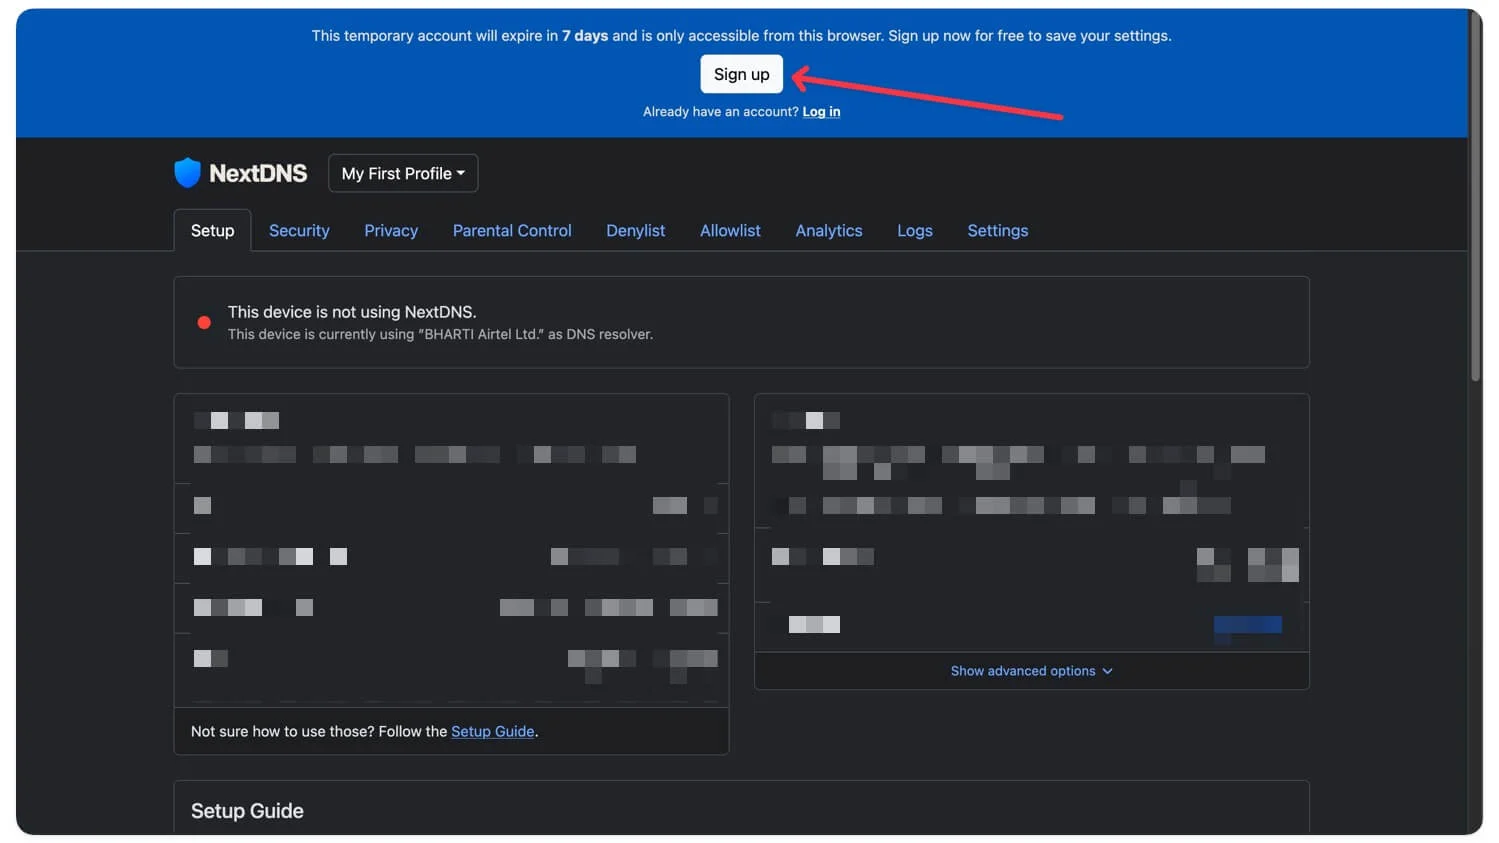Go to the Settings tab
This screenshot has width=1499, height=843.
[x=997, y=230]
